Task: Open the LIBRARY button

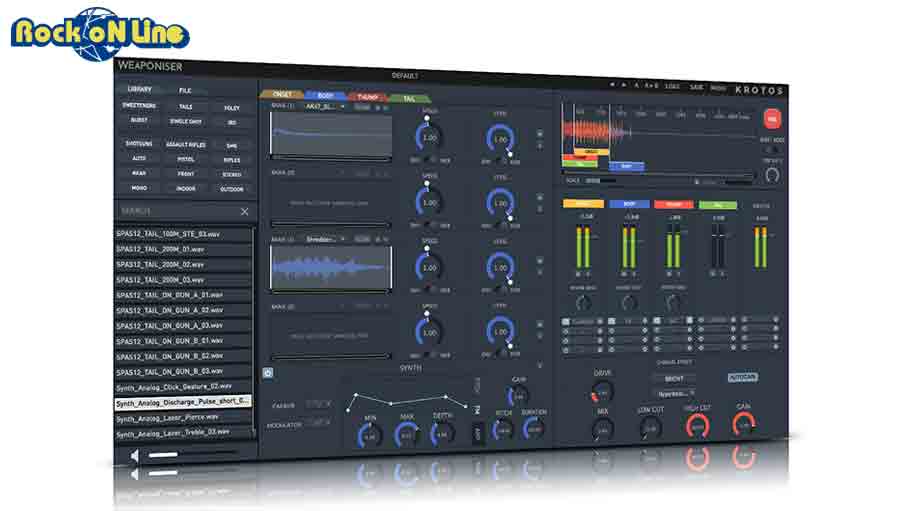Action: [139, 89]
